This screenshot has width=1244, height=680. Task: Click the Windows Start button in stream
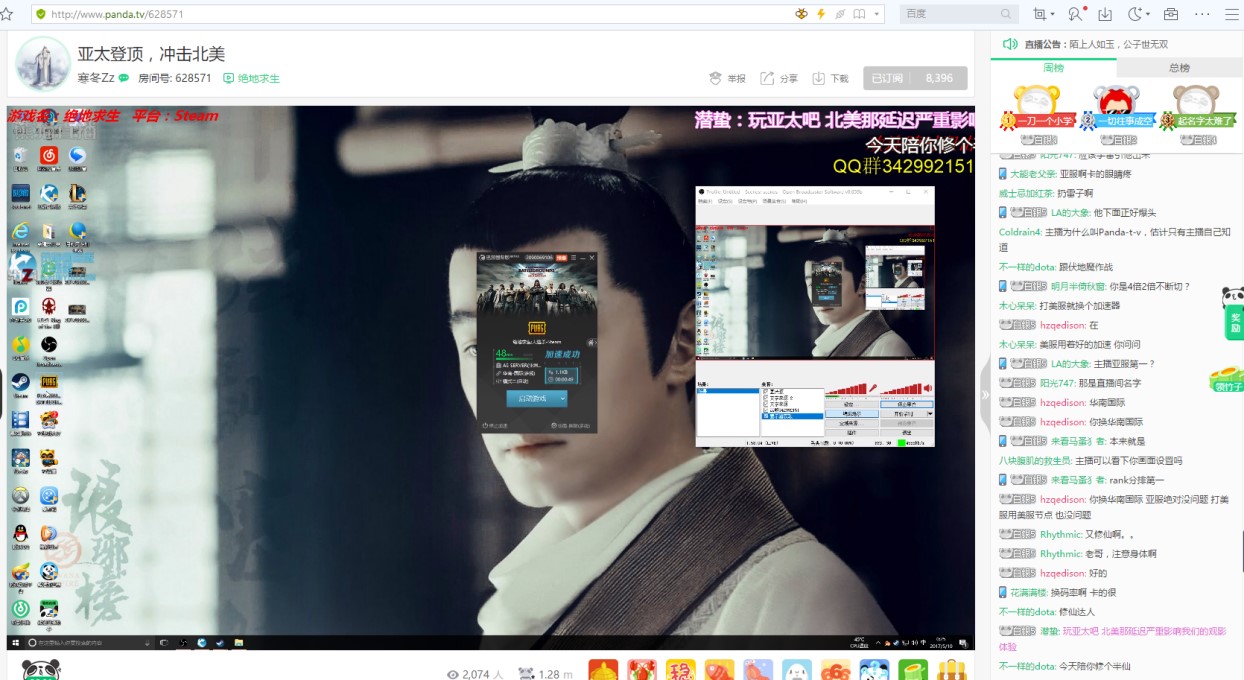click(x=15, y=642)
